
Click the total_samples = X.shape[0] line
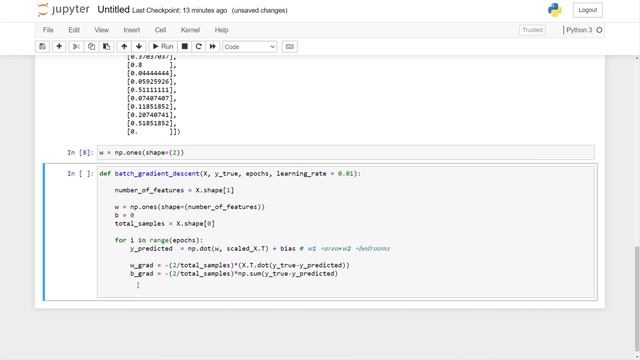tap(164, 224)
